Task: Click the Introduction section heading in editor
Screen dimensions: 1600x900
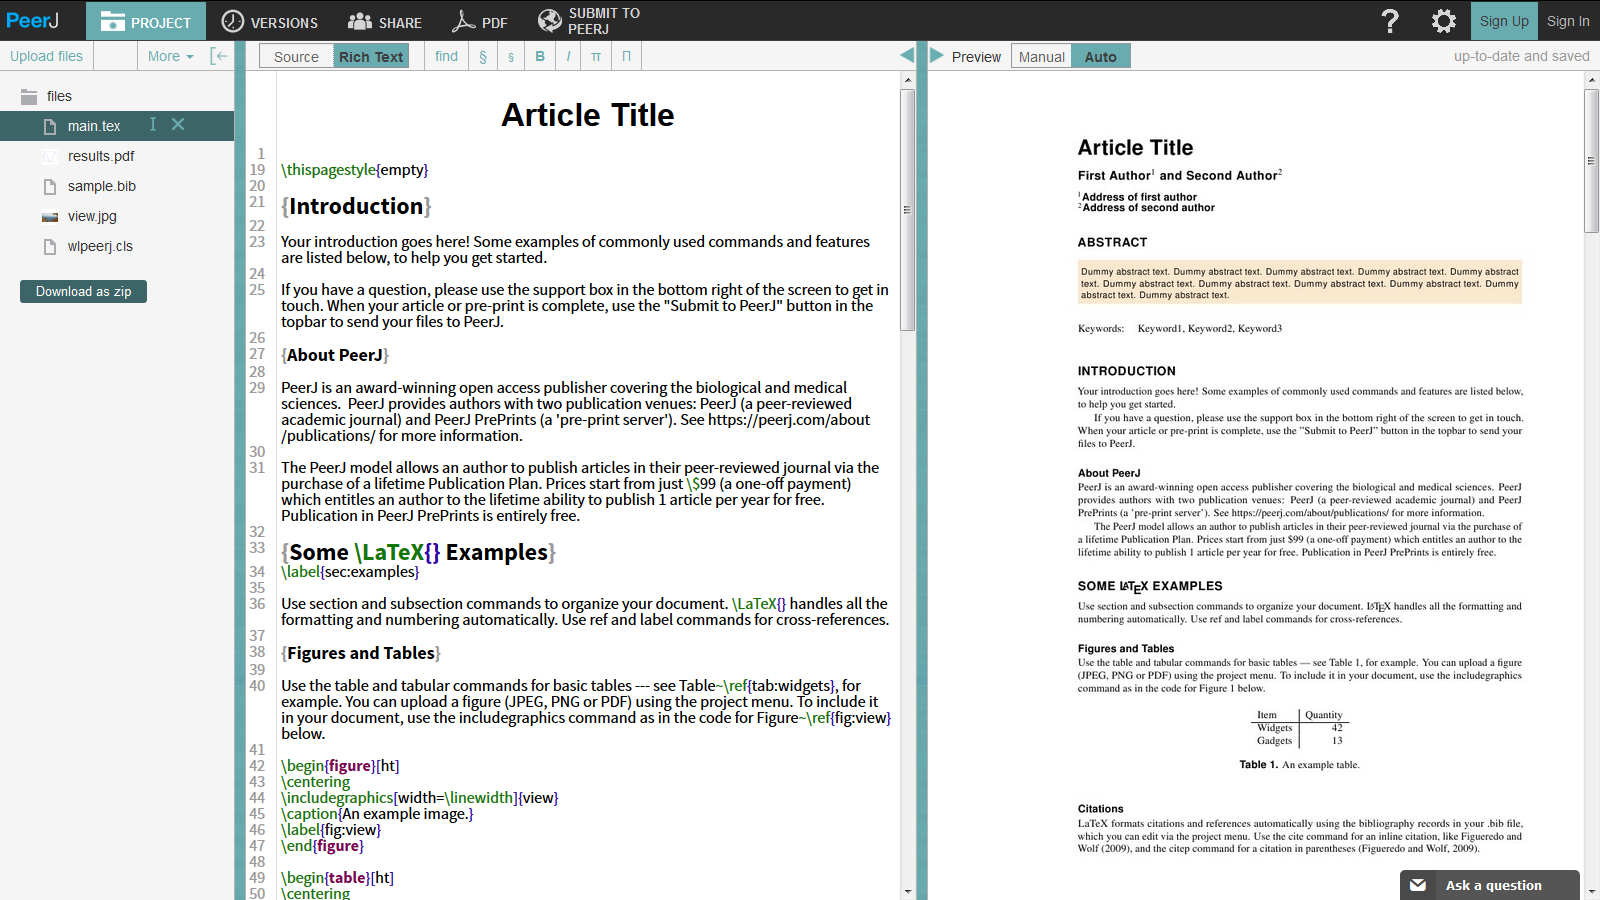Action: 356,206
